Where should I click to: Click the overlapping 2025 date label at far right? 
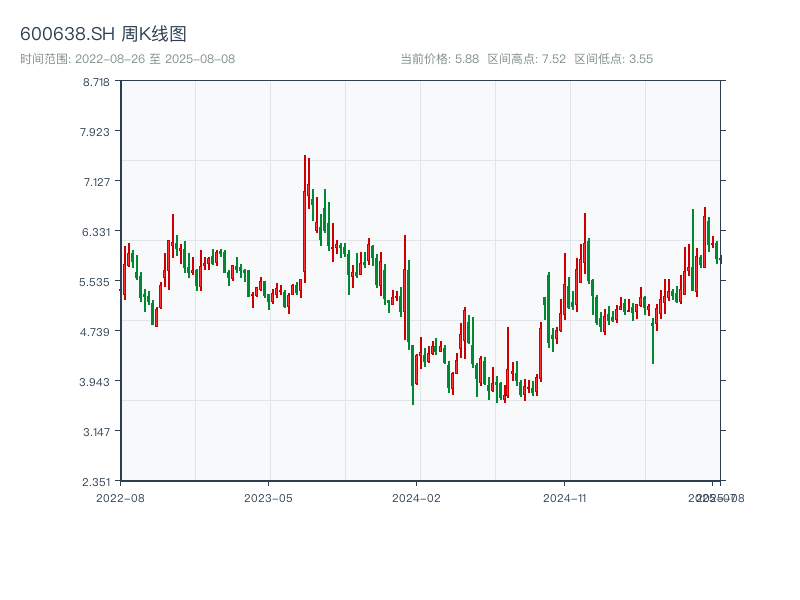[x=714, y=497]
